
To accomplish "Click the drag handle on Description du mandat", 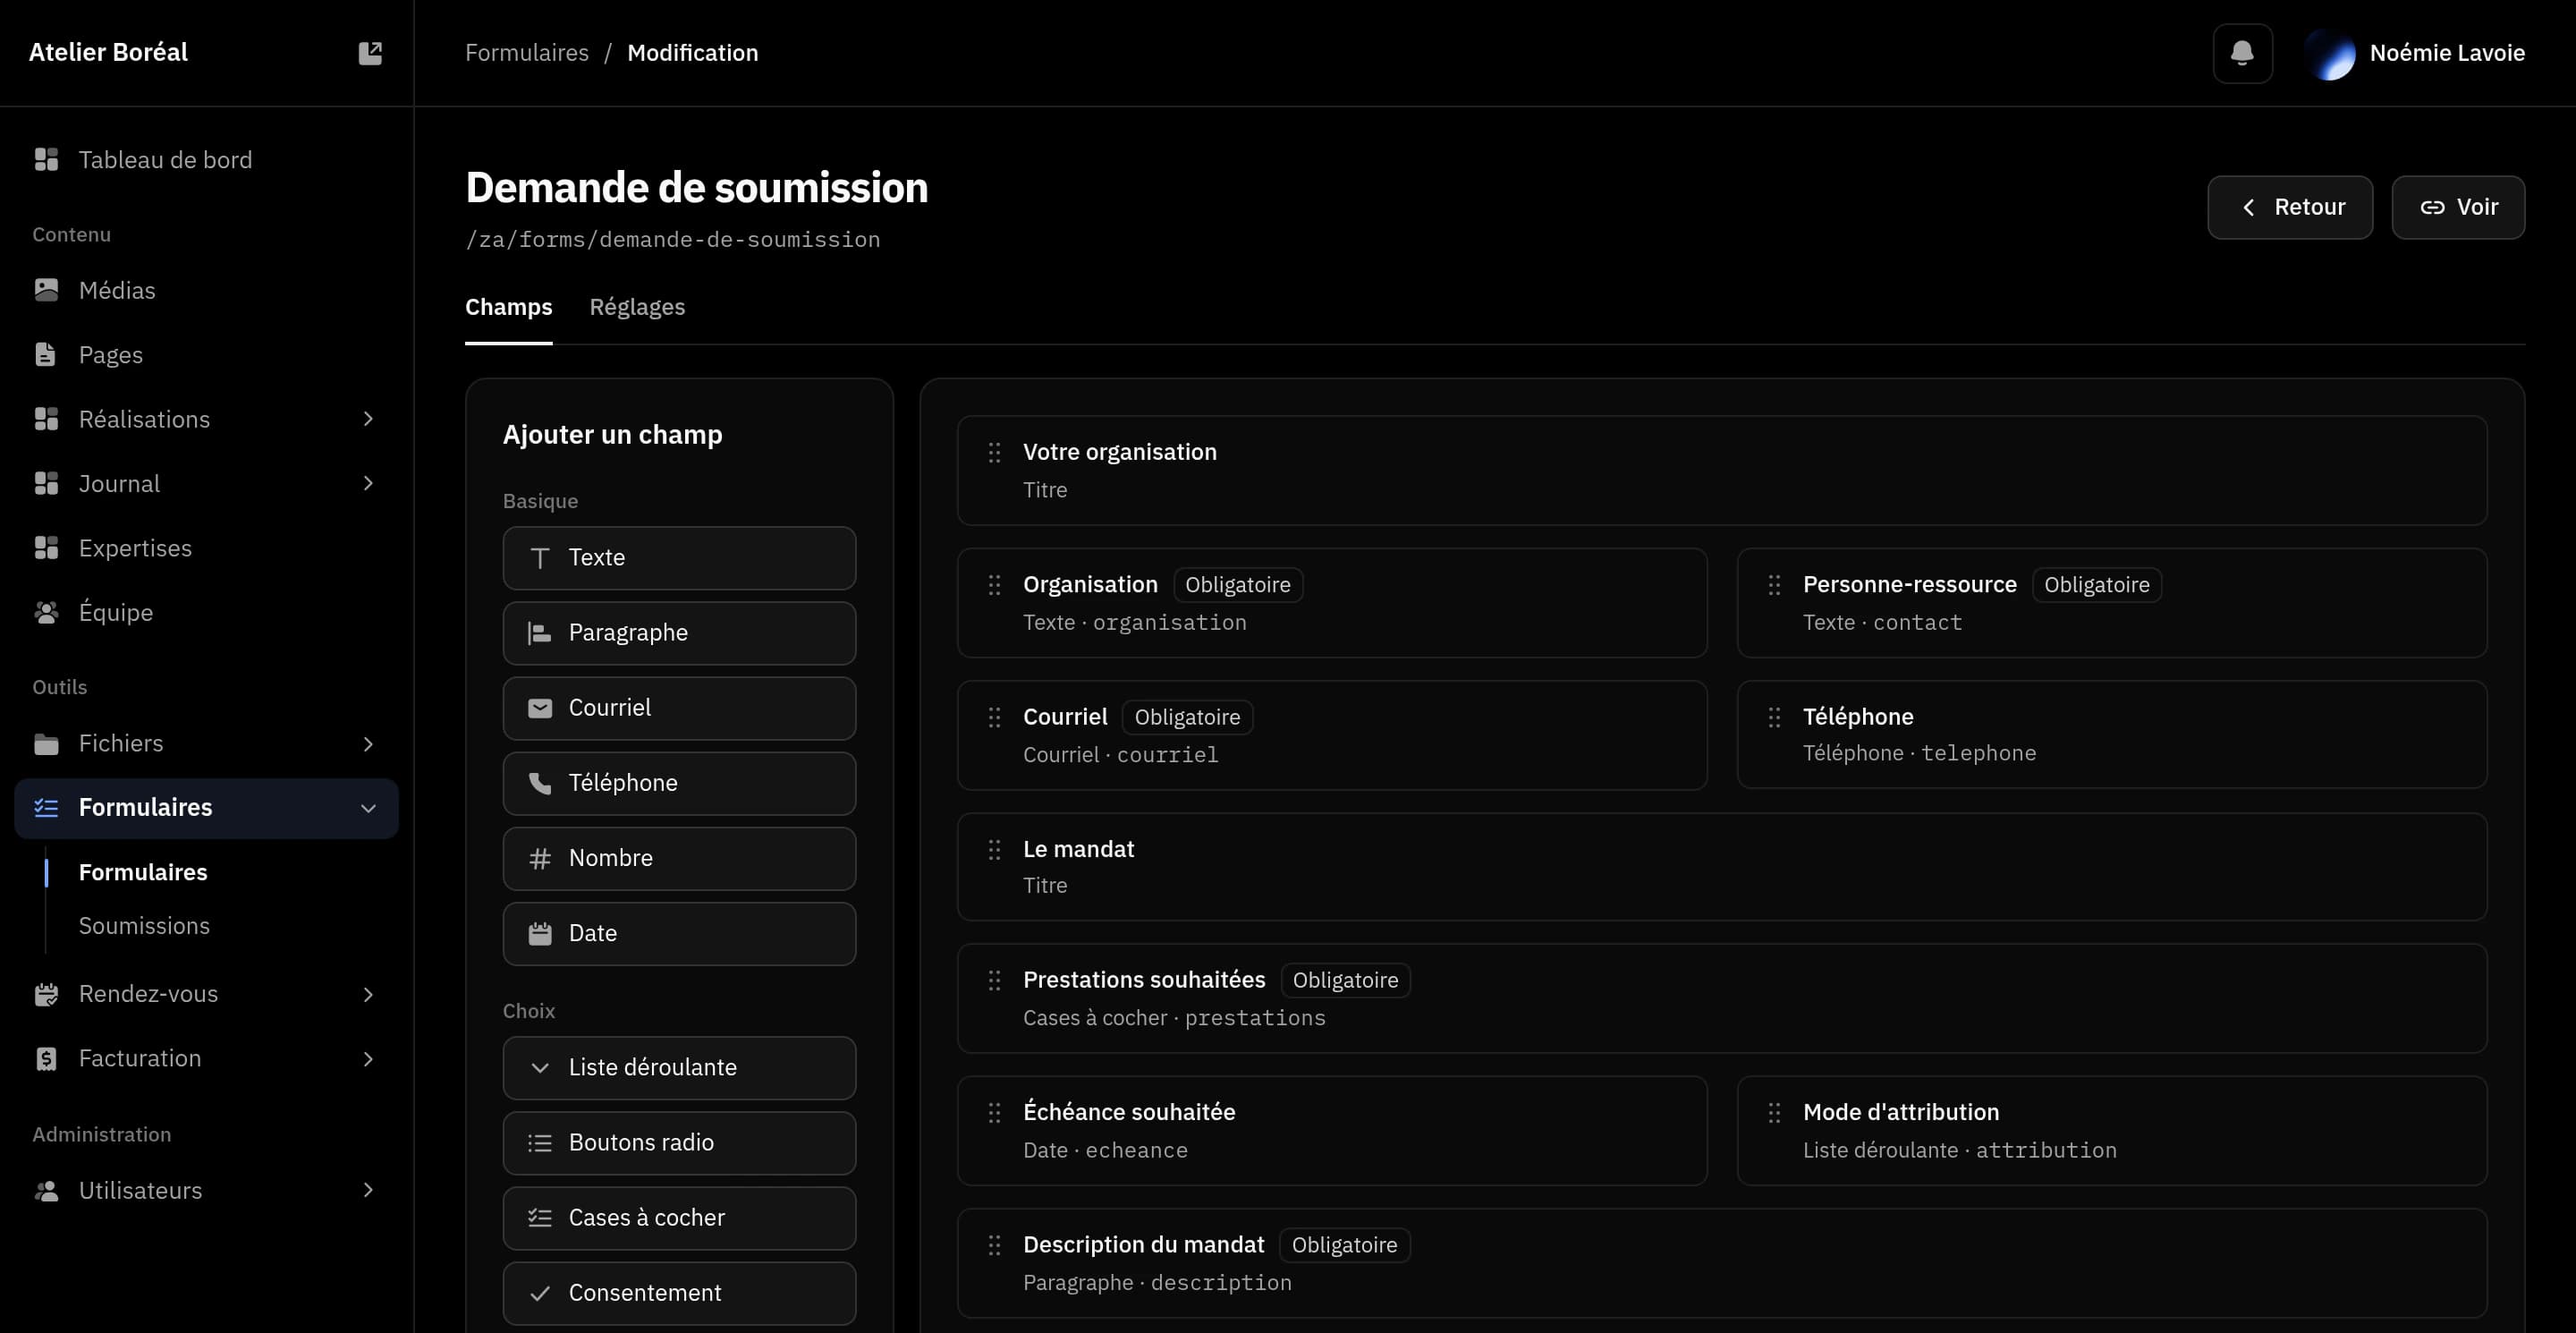I will pyautogui.click(x=994, y=1245).
